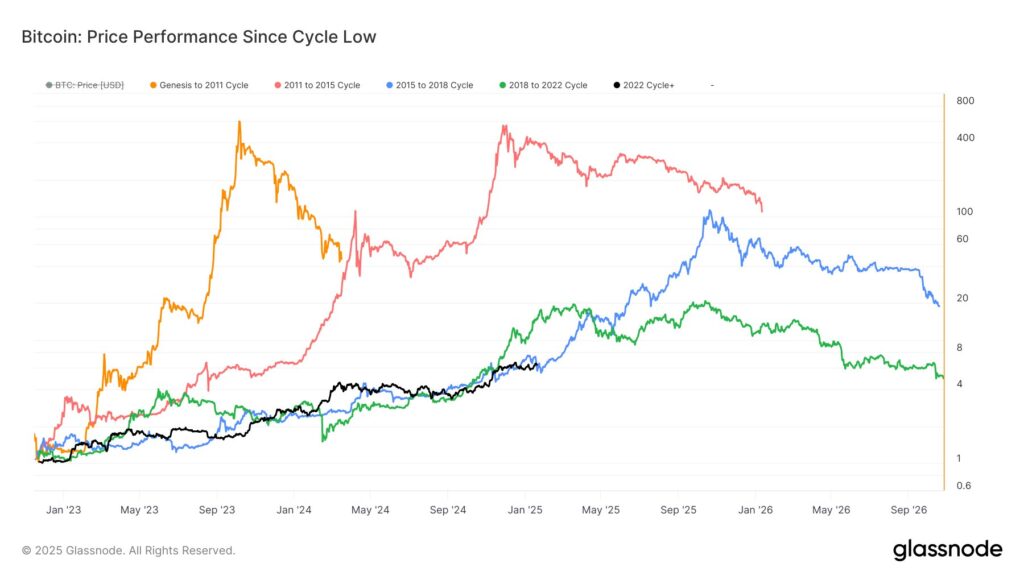Viewport: 1024px width, 576px height.
Task: Toggle the struck-through BTC: Price [USD] legend
Action: [x=85, y=85]
